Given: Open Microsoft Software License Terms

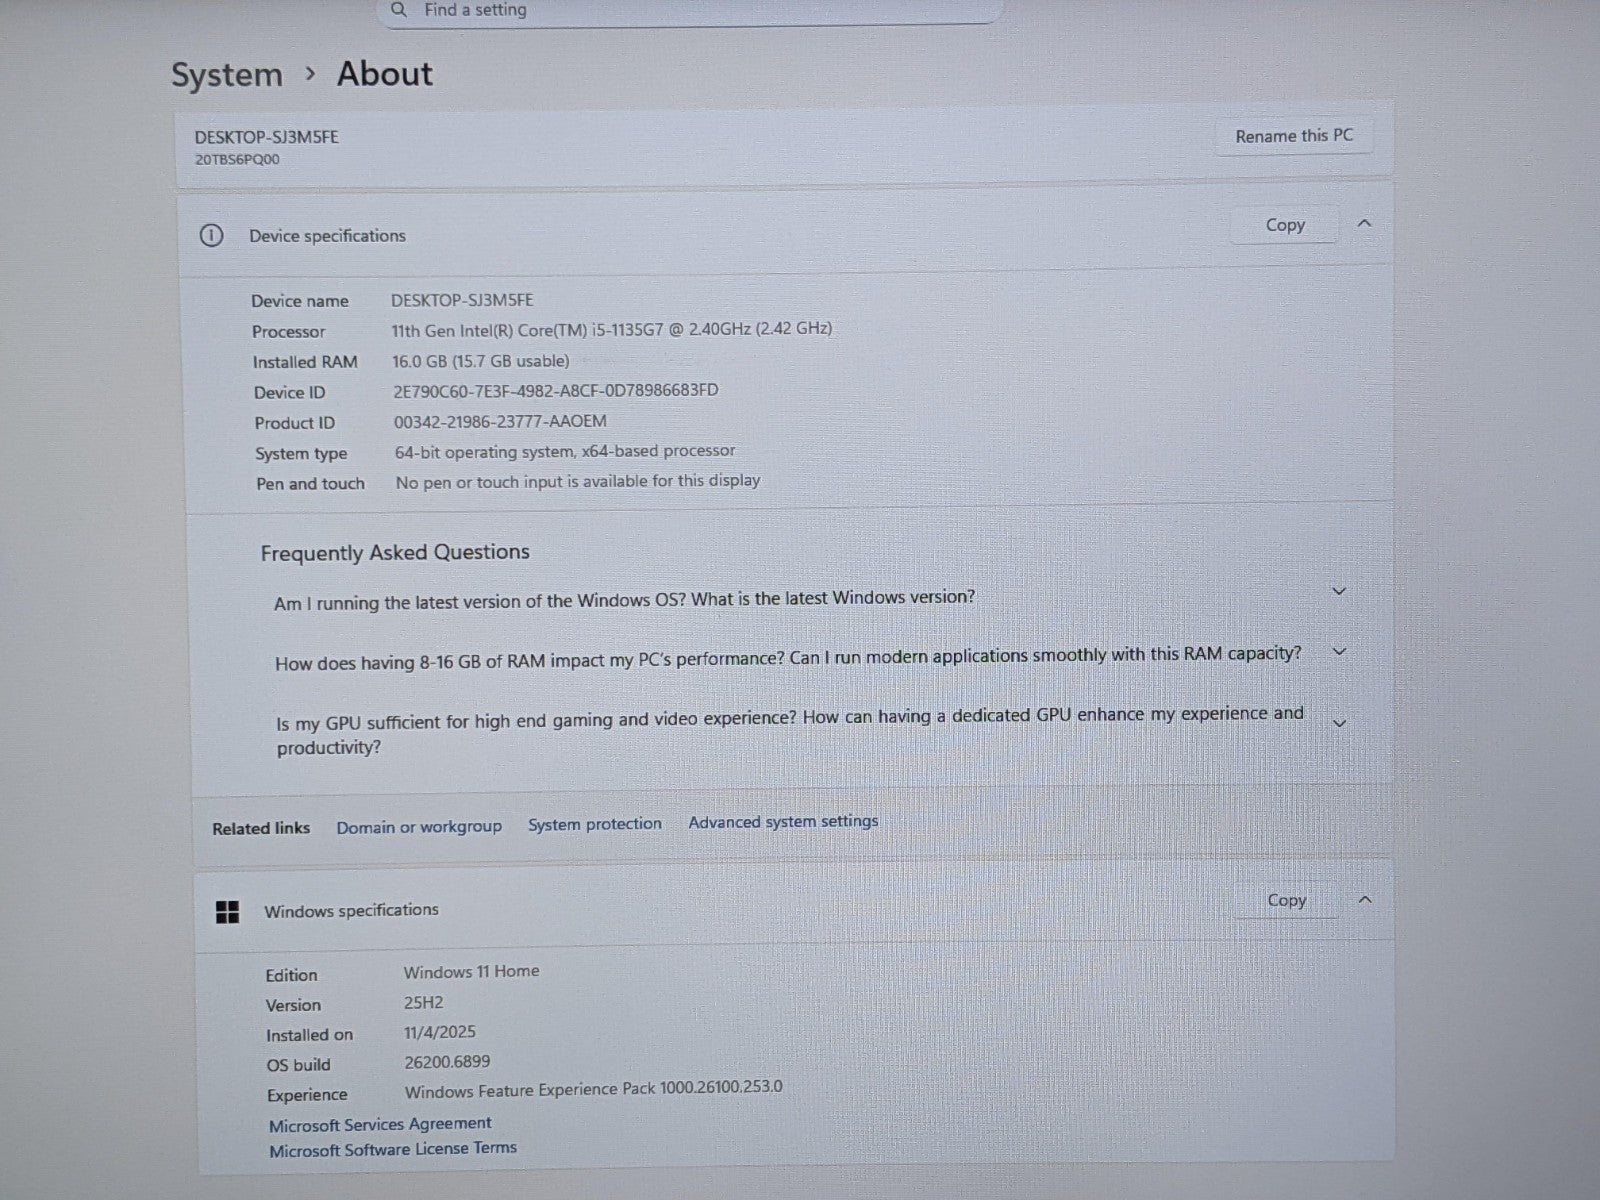Looking at the screenshot, I should pos(393,1150).
